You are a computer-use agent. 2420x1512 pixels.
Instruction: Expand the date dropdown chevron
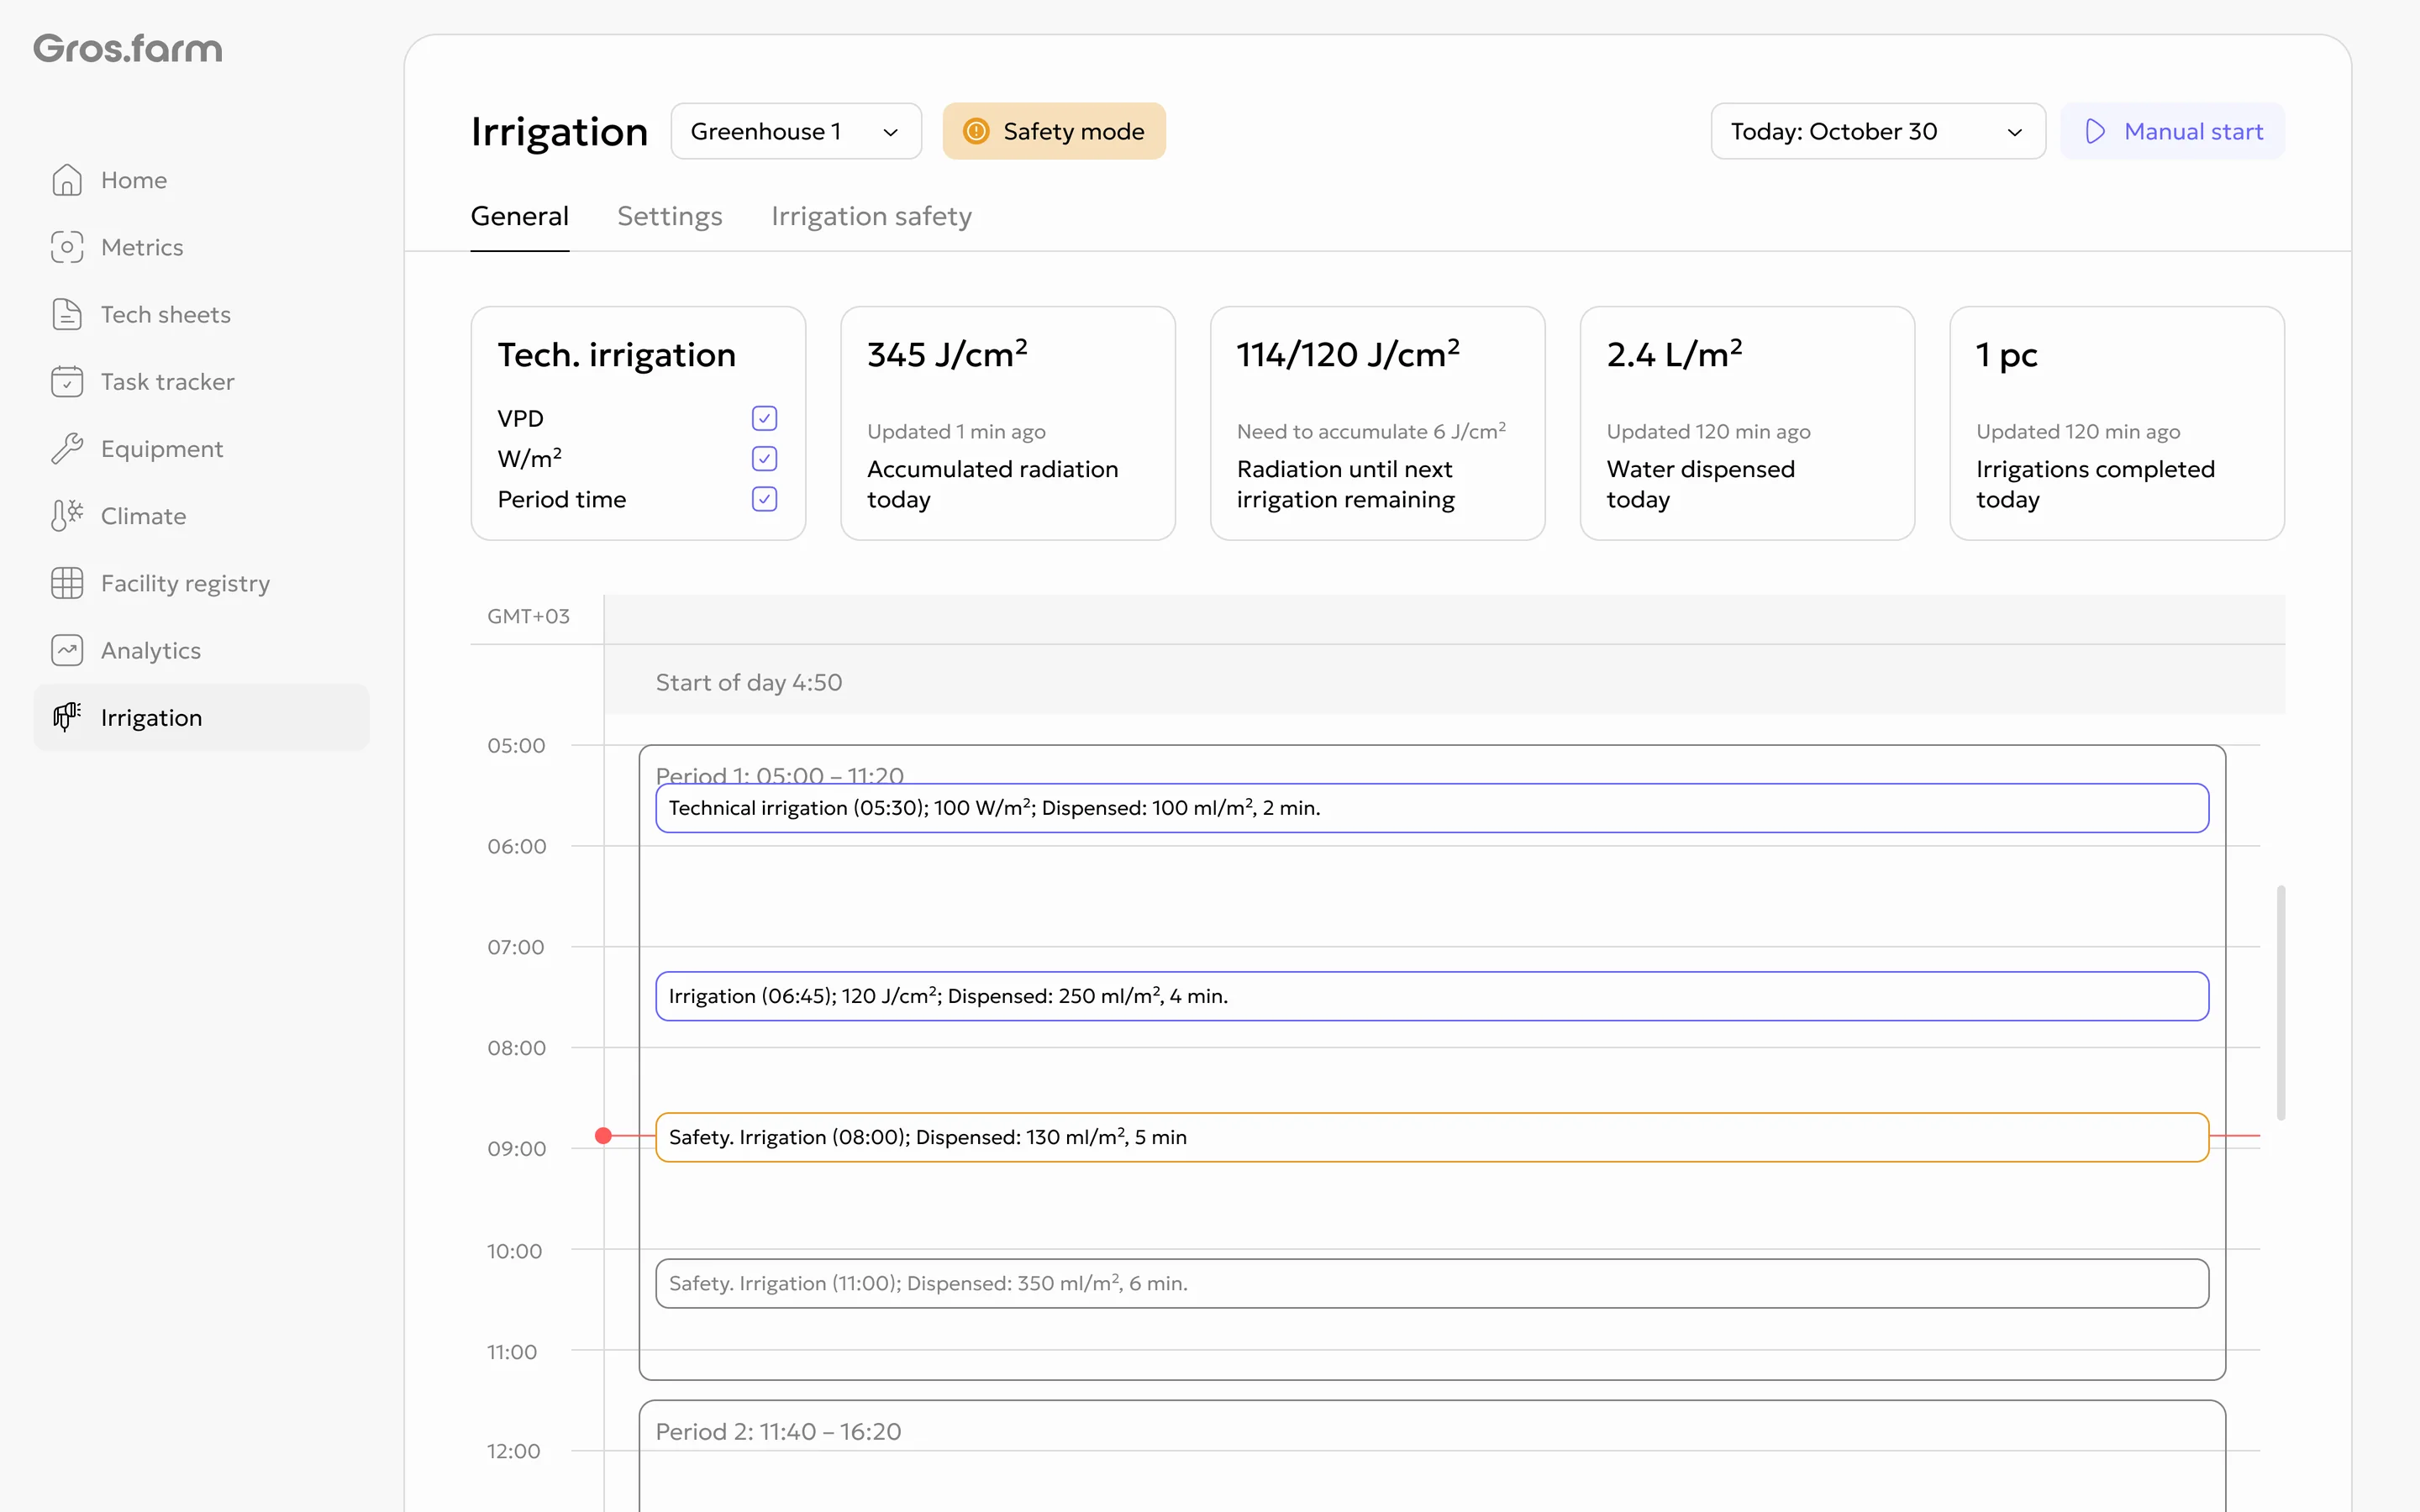(x=2014, y=132)
